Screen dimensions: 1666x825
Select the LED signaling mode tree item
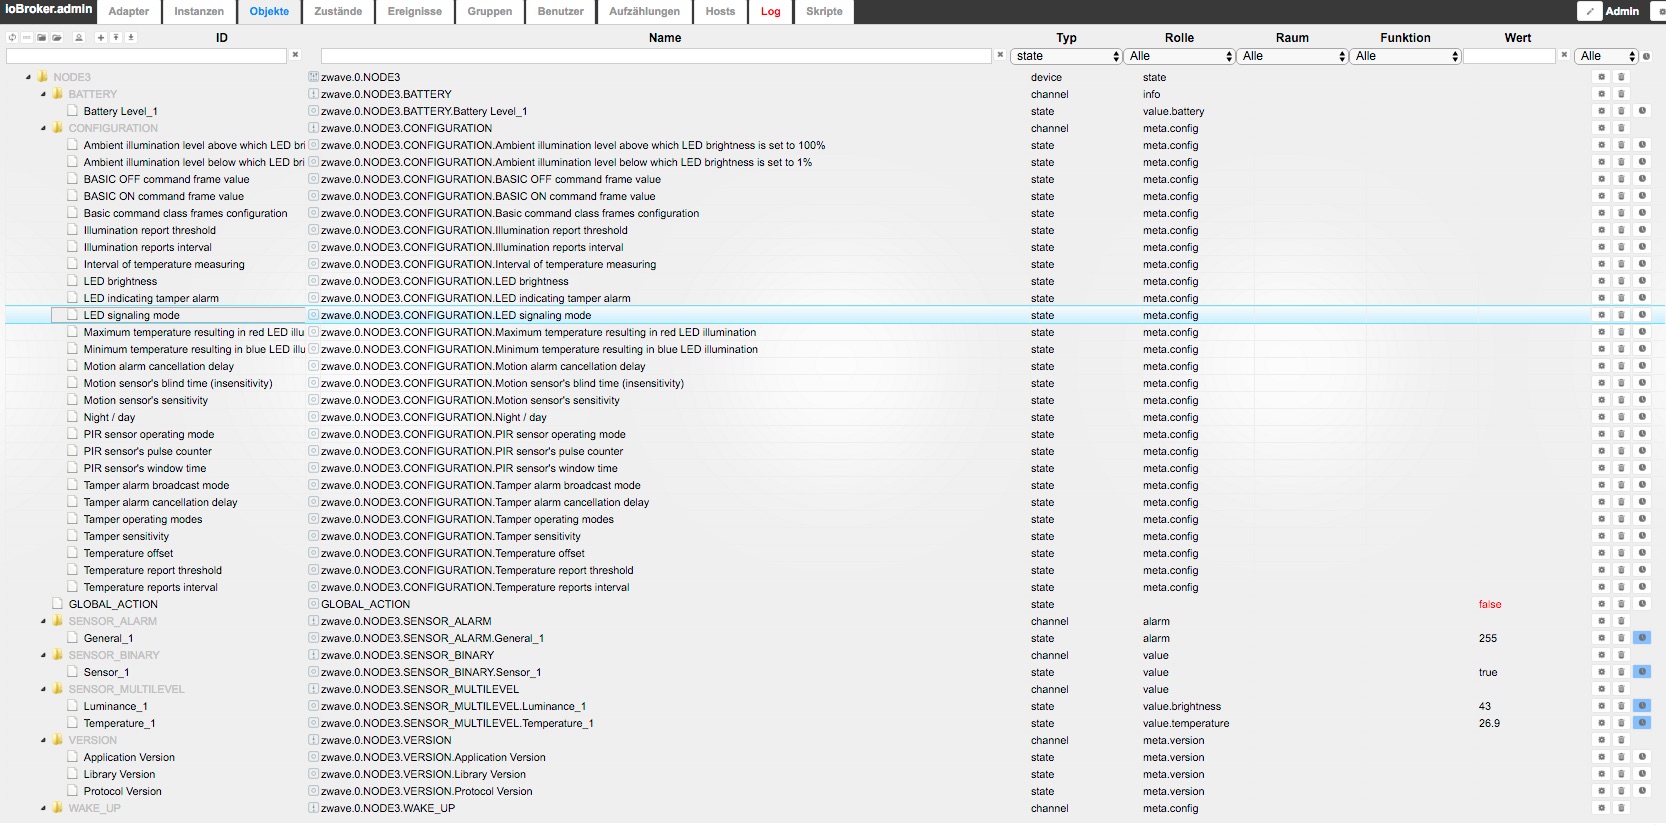point(132,315)
